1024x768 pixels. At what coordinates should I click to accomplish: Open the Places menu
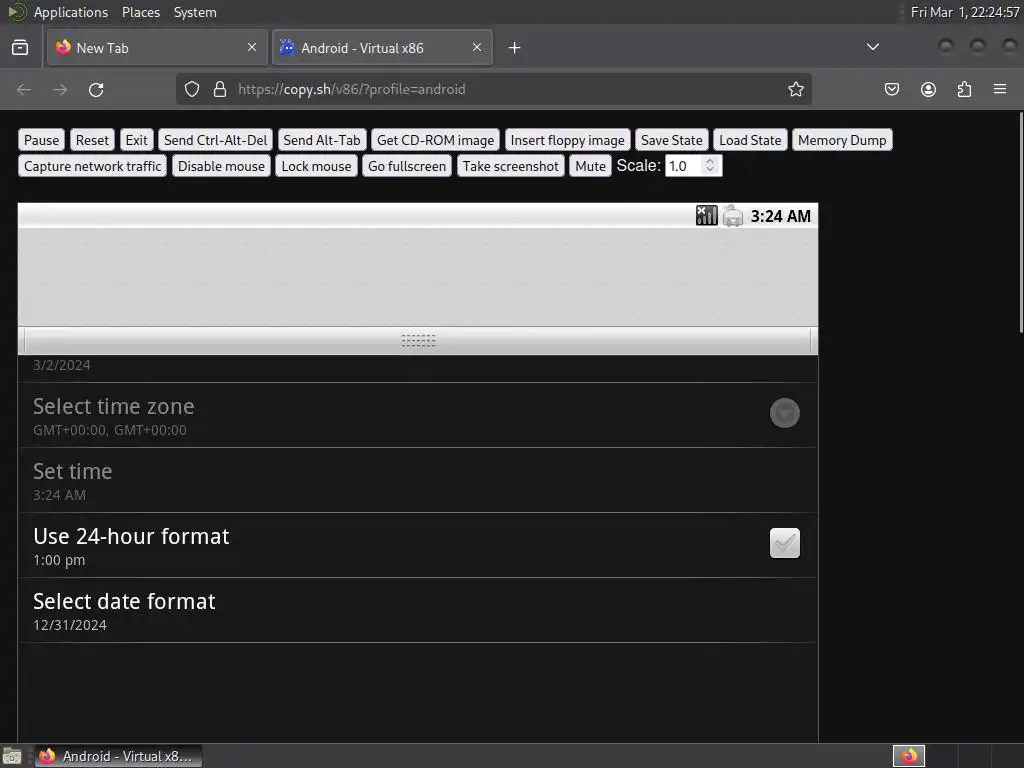pos(140,12)
